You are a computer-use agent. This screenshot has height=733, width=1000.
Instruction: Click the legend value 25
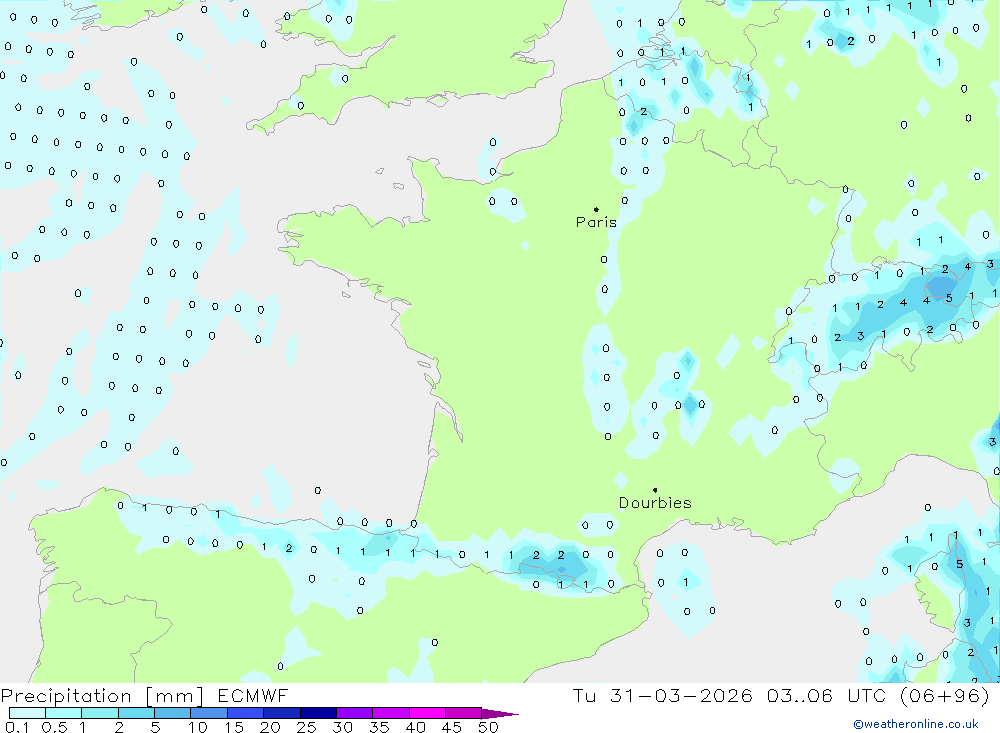click(306, 727)
